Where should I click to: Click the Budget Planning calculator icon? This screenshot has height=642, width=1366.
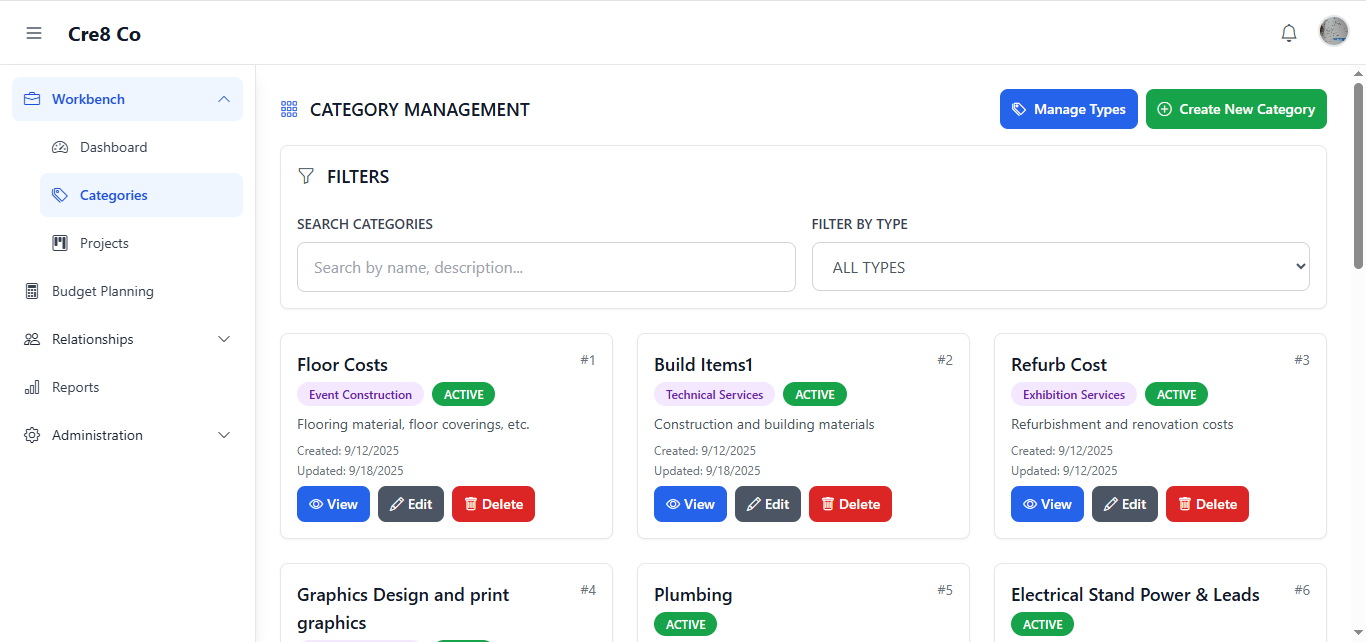(32, 291)
